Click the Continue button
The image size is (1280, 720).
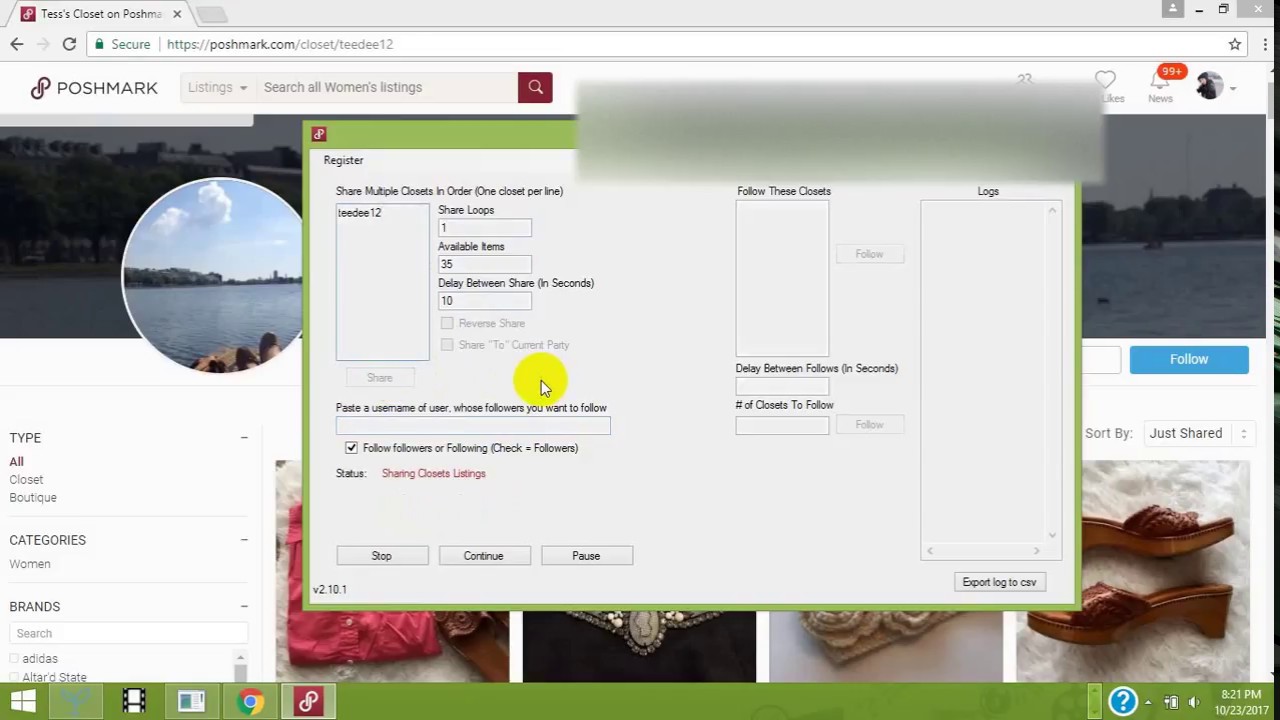pos(483,556)
